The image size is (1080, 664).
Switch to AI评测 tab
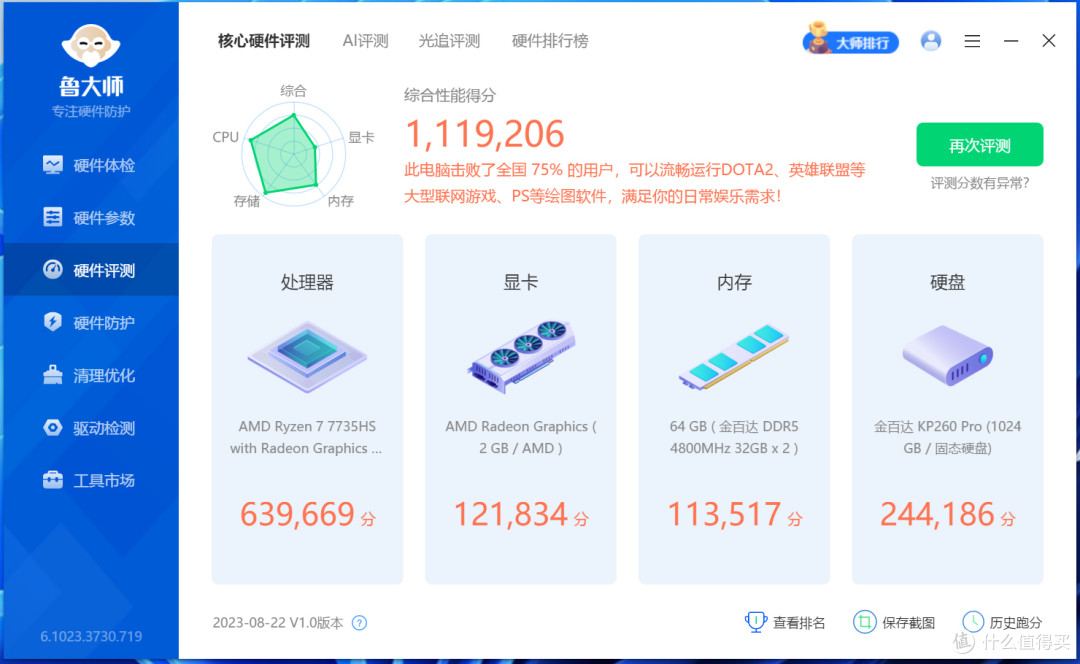tap(366, 41)
